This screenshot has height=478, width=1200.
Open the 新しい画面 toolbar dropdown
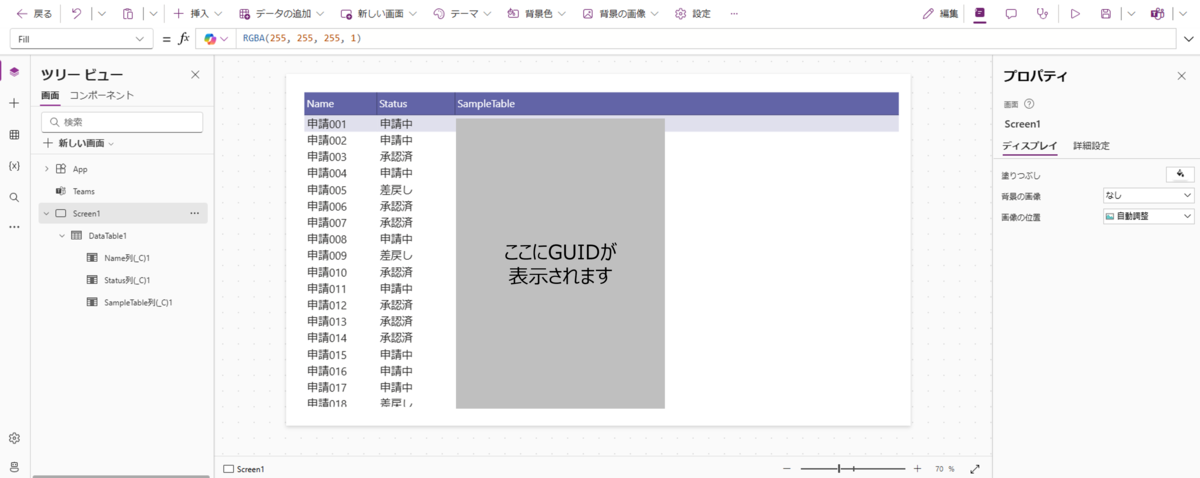point(381,14)
